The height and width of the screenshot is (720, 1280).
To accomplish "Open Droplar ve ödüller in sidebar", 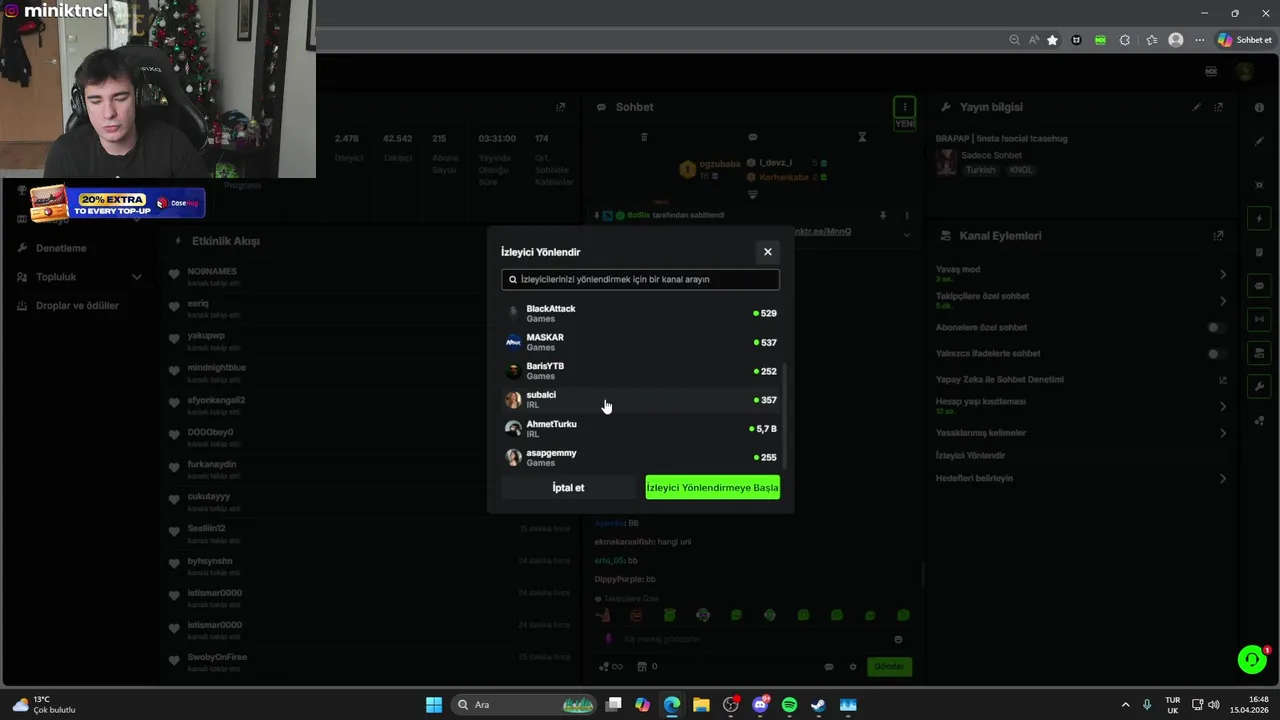I will tap(77, 306).
